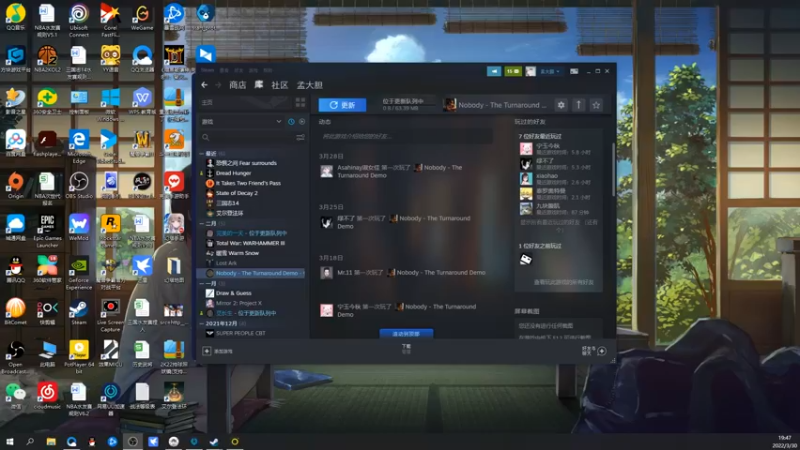Select State of Decay 2
The image size is (800, 450).
[x=236, y=193]
